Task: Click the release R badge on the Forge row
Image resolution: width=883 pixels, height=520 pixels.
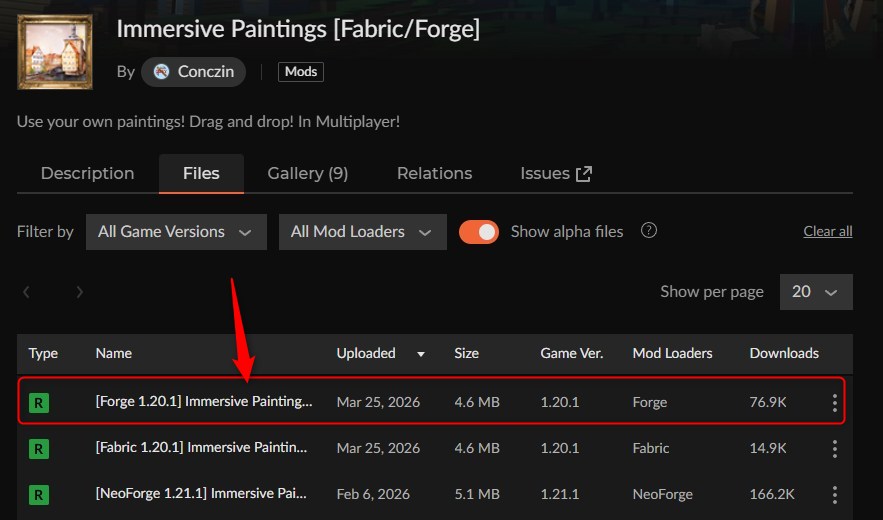Action: click(x=39, y=402)
